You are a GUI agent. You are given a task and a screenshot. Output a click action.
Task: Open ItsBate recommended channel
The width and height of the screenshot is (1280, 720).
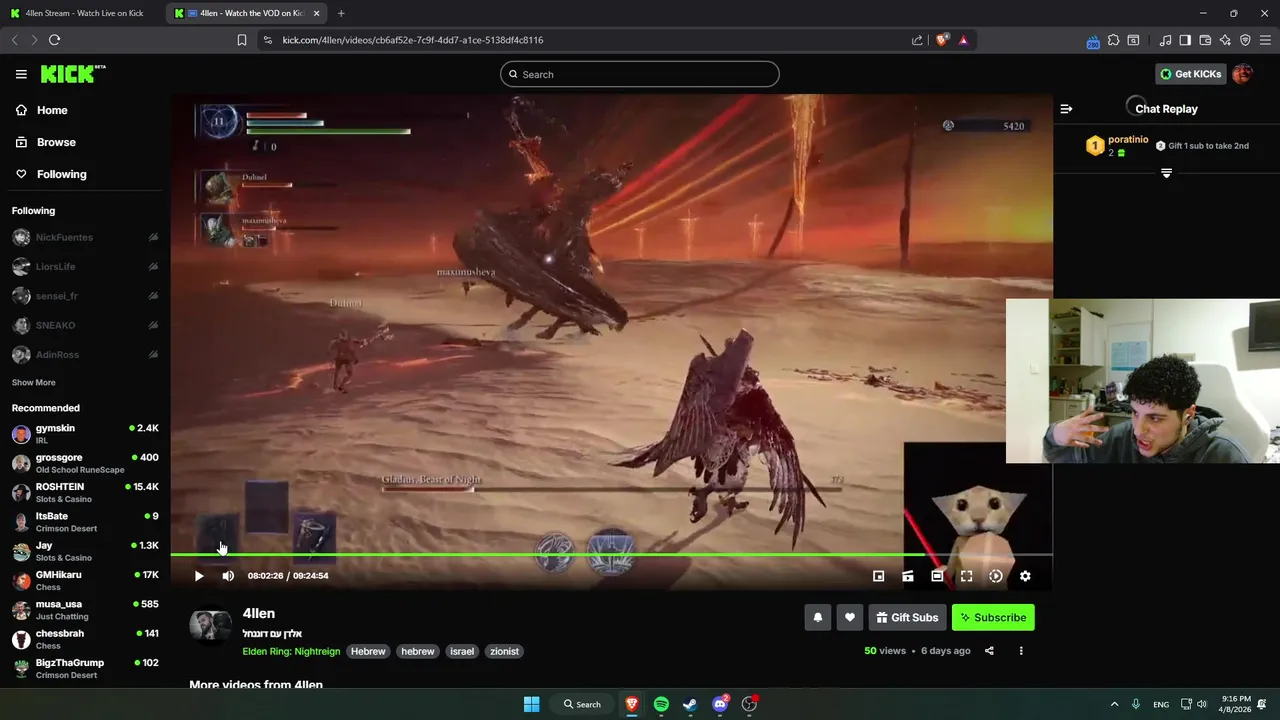click(x=85, y=522)
